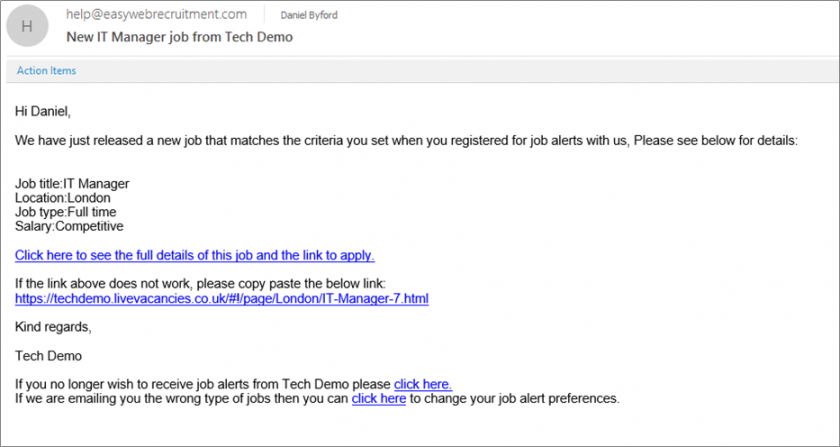Open the full job details and apply link
This screenshot has width=840, height=447.
[195, 255]
